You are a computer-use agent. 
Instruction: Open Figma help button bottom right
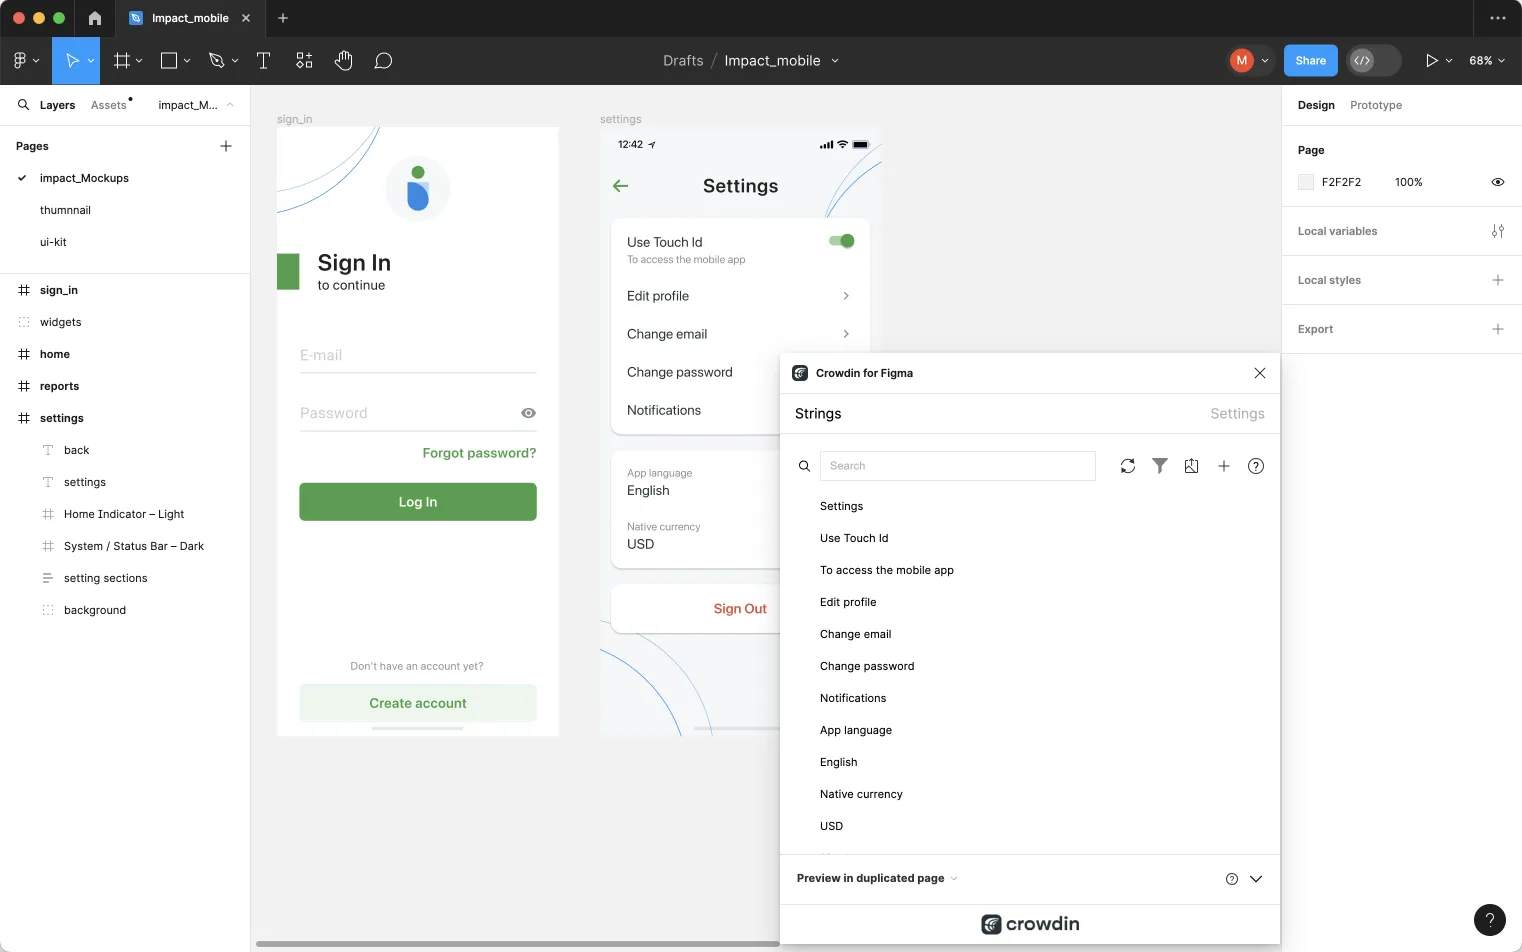pyautogui.click(x=1490, y=920)
